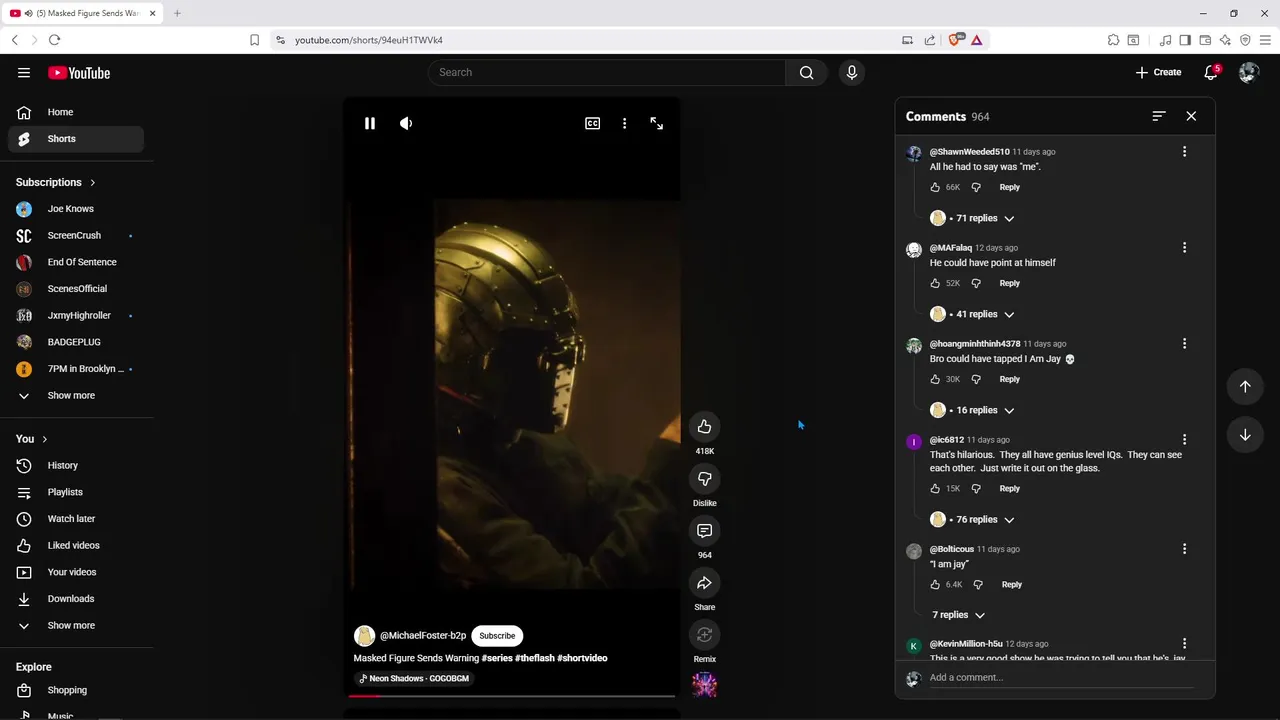Open History in the sidebar
Image resolution: width=1280 pixels, height=720 pixels.
click(76, 466)
